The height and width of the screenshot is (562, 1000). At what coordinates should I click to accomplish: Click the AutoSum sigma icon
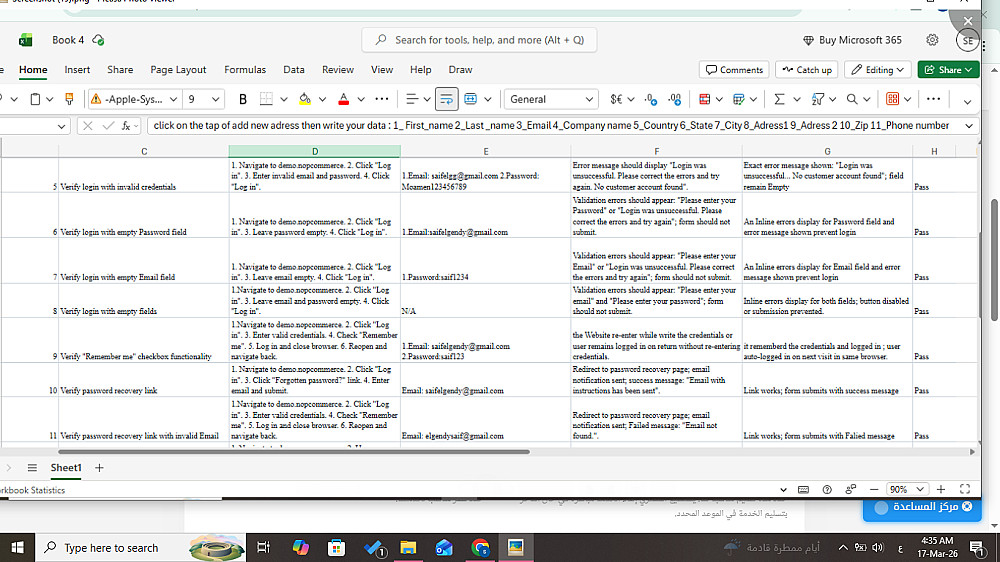[x=779, y=100]
